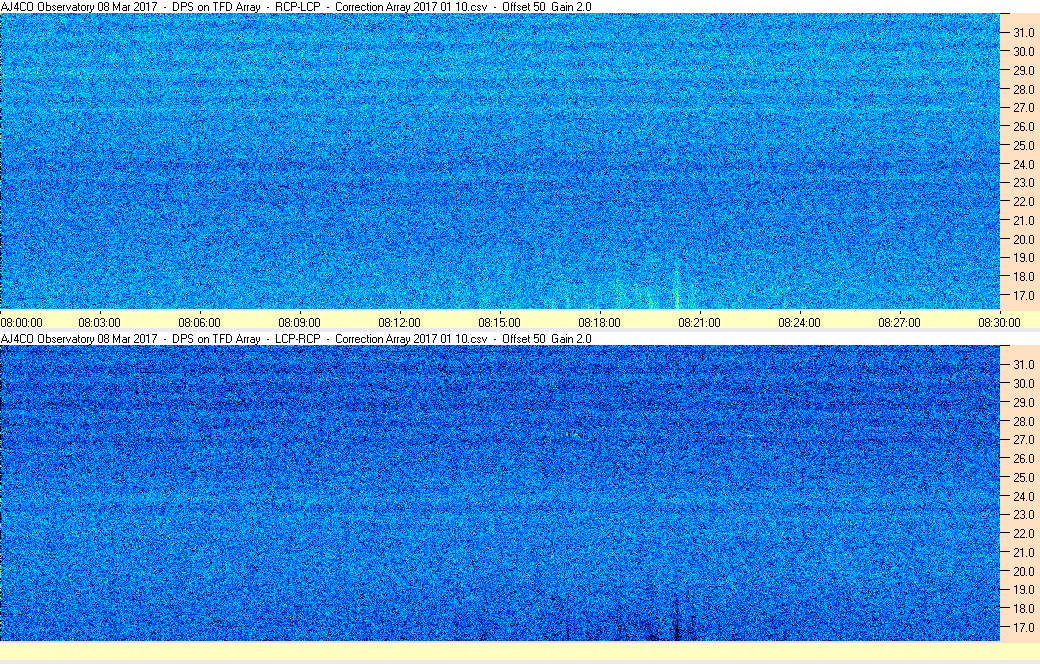1040x664 pixels.
Task: Click the 08:24:00 time axis label
Action: 799,323
